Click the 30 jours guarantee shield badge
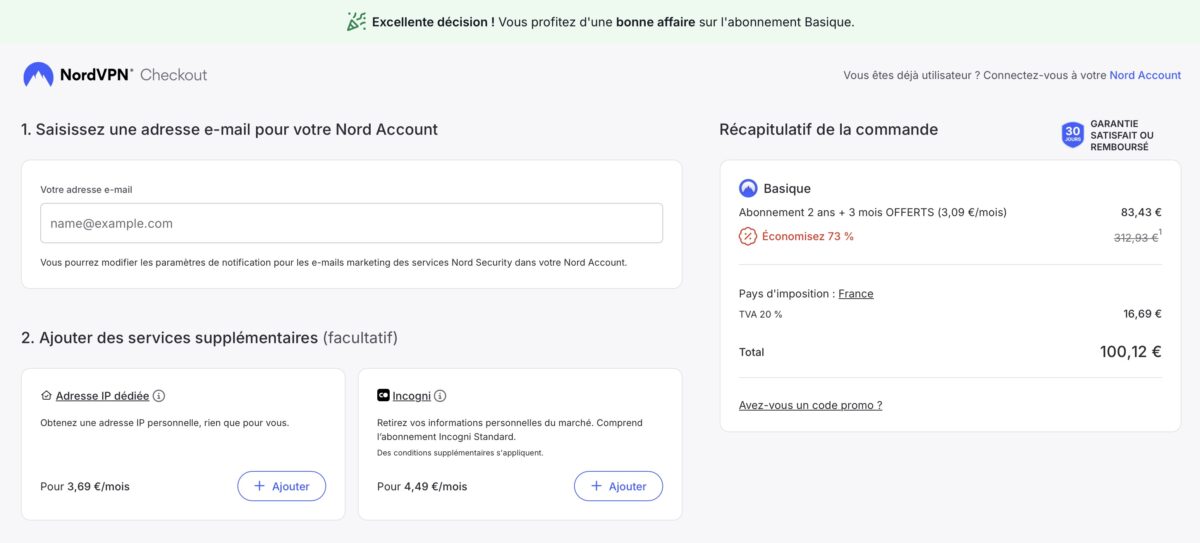The width and height of the screenshot is (1200, 543). (1073, 135)
